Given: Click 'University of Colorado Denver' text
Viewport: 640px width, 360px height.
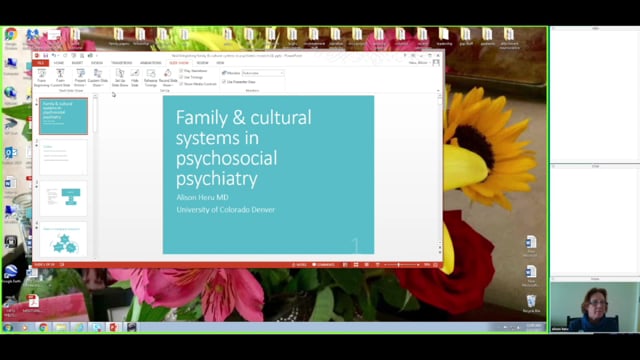Looking at the screenshot, I should [x=226, y=210].
